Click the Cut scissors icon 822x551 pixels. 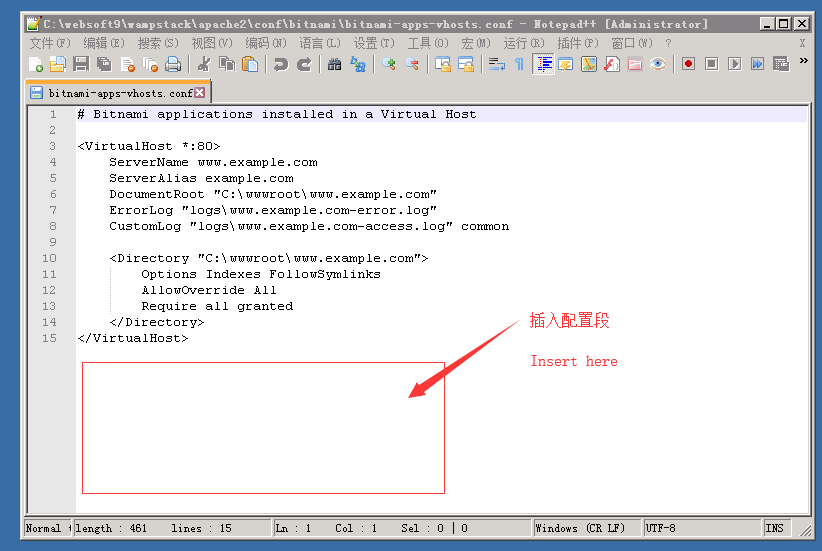204,64
